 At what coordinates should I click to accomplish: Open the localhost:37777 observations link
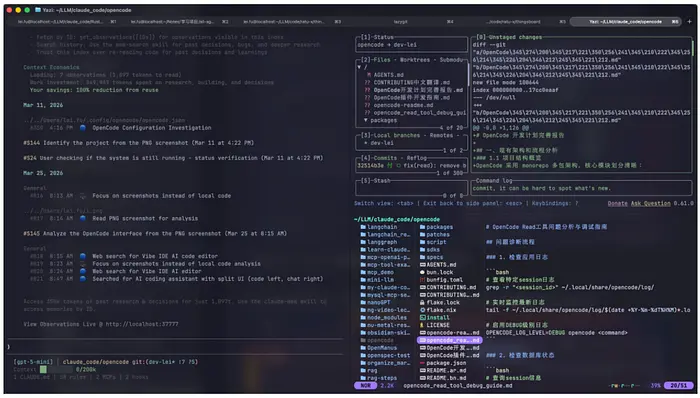142,324
